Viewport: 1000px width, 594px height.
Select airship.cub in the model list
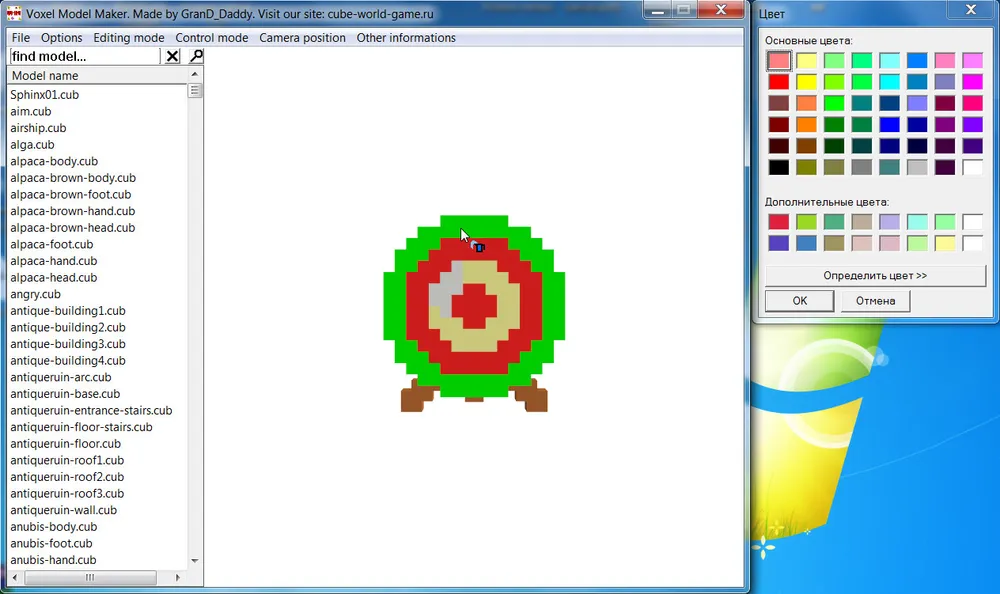point(38,128)
